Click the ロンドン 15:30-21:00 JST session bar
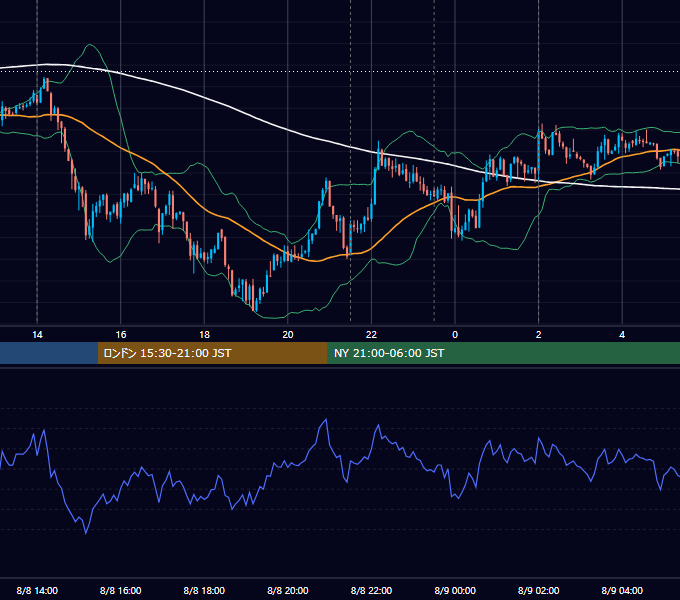This screenshot has width=680, height=600. (212, 353)
